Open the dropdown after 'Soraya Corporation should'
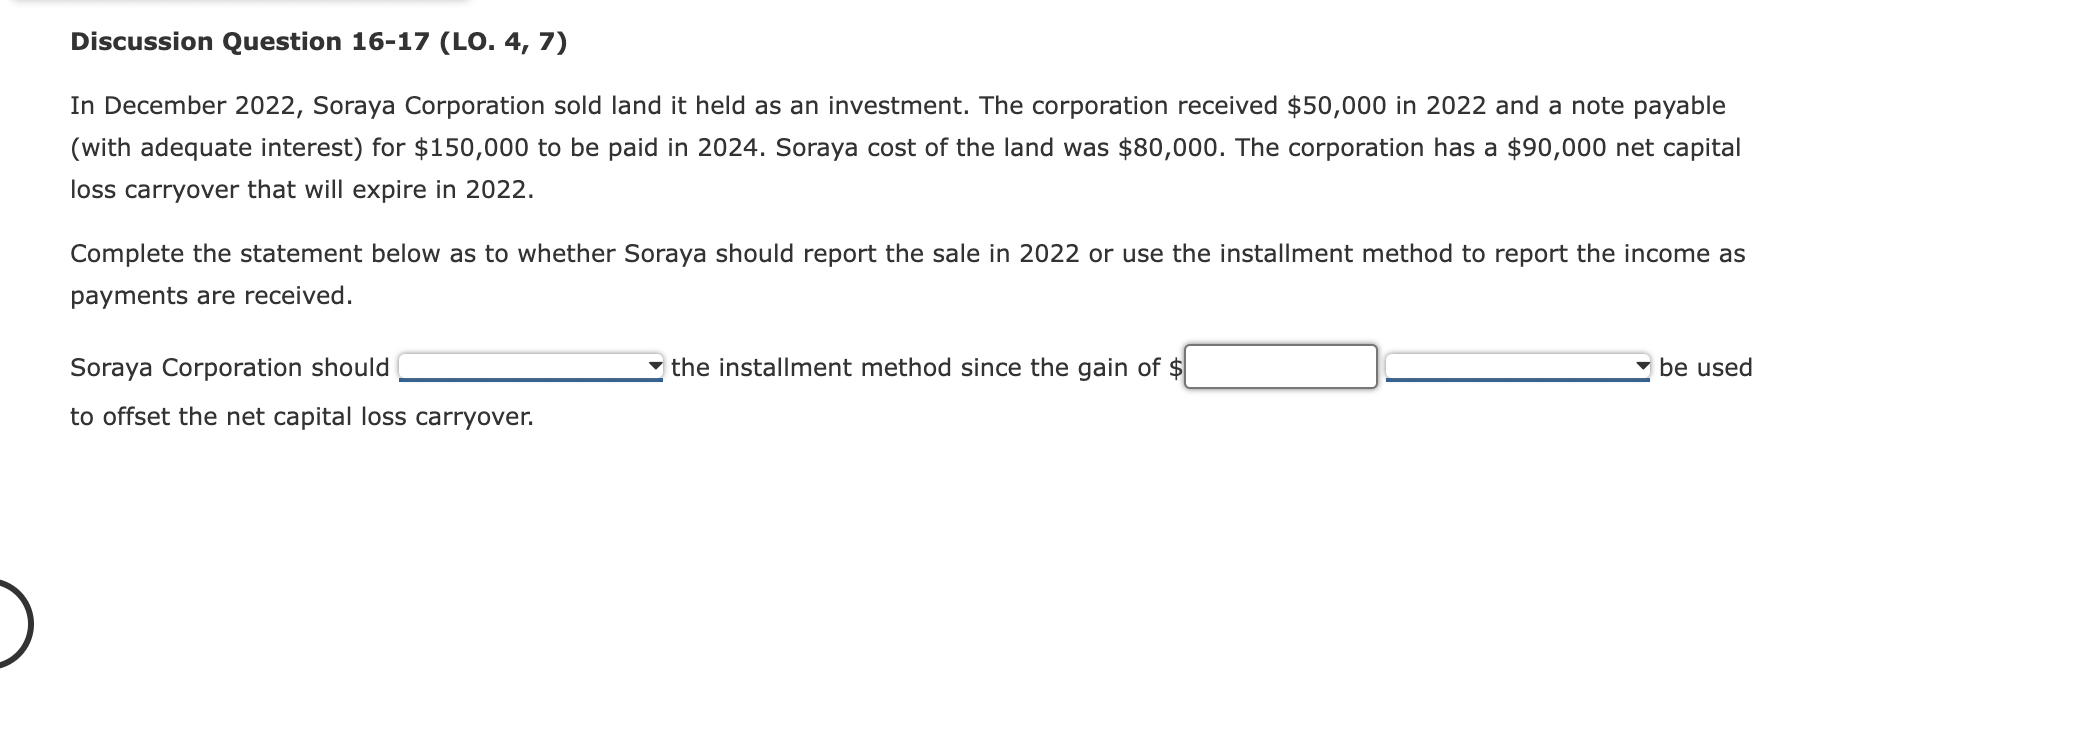 click(x=530, y=367)
